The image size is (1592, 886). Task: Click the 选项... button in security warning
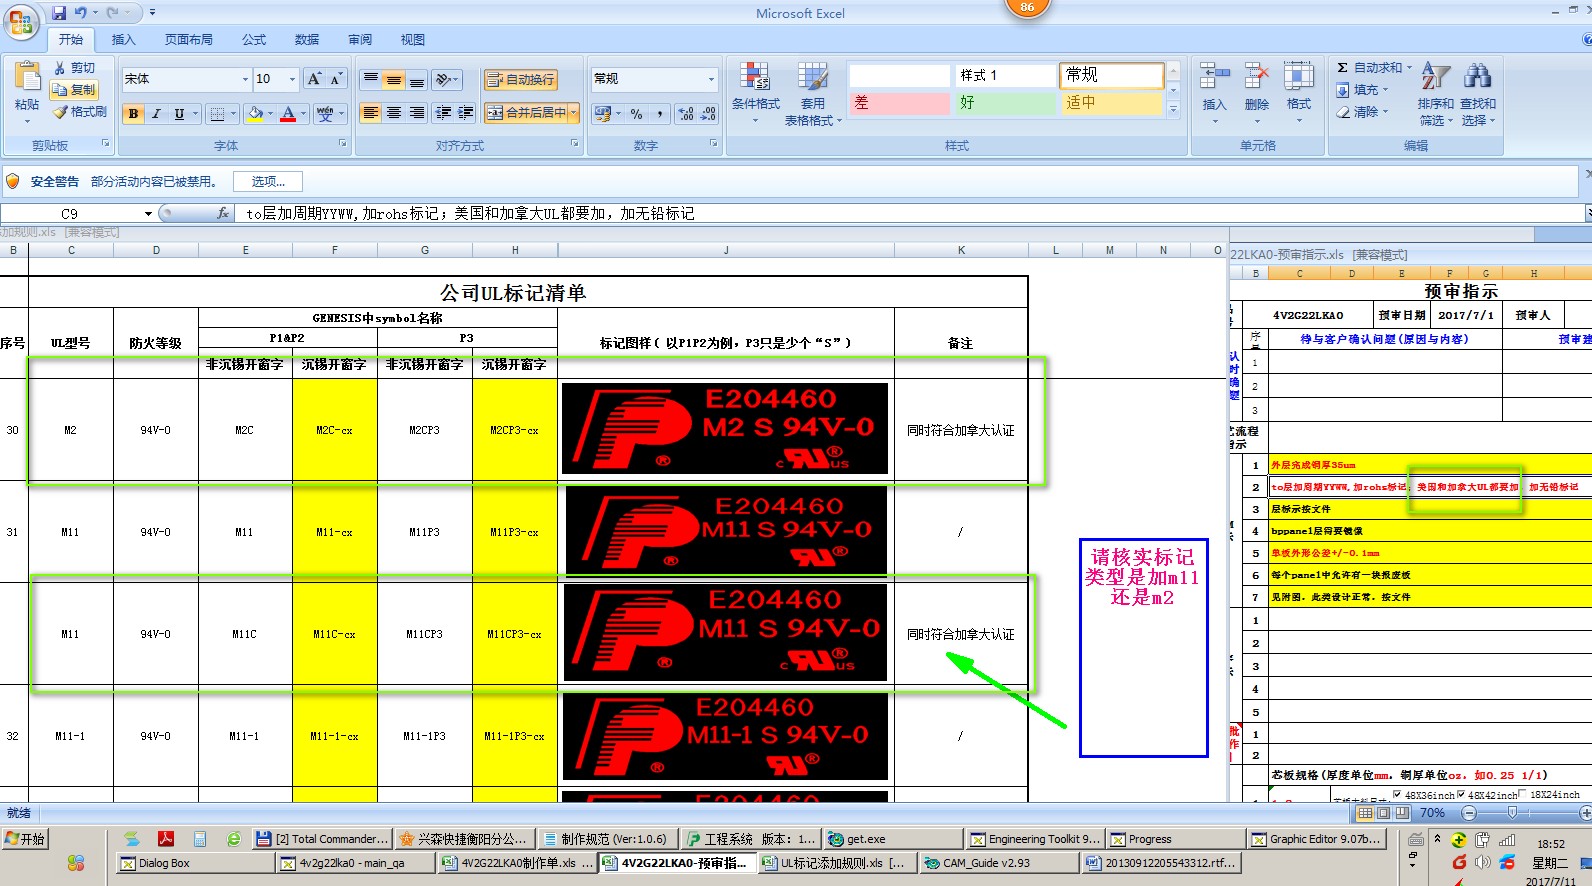coord(268,181)
